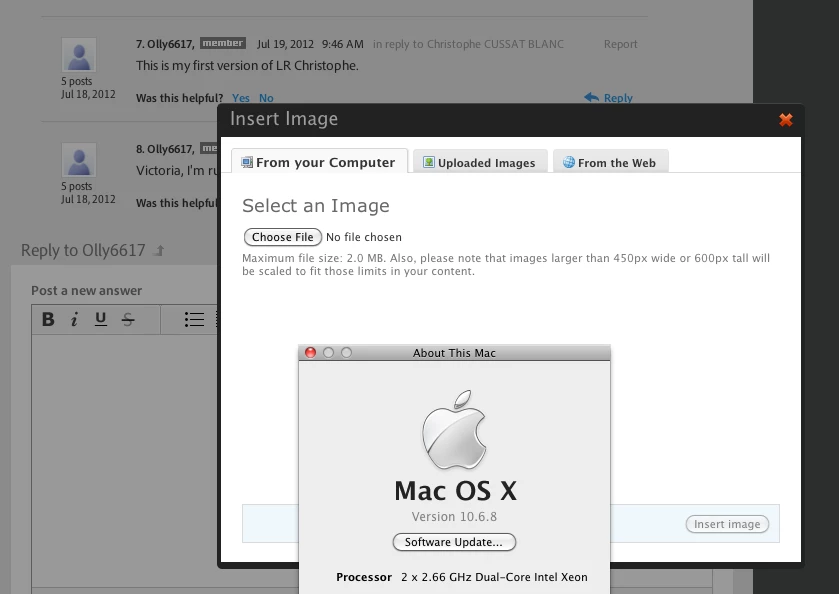Viewport: 839px width, 594px height.
Task: Click the Processor 2 x 2.66 GHz text
Action: point(462,577)
